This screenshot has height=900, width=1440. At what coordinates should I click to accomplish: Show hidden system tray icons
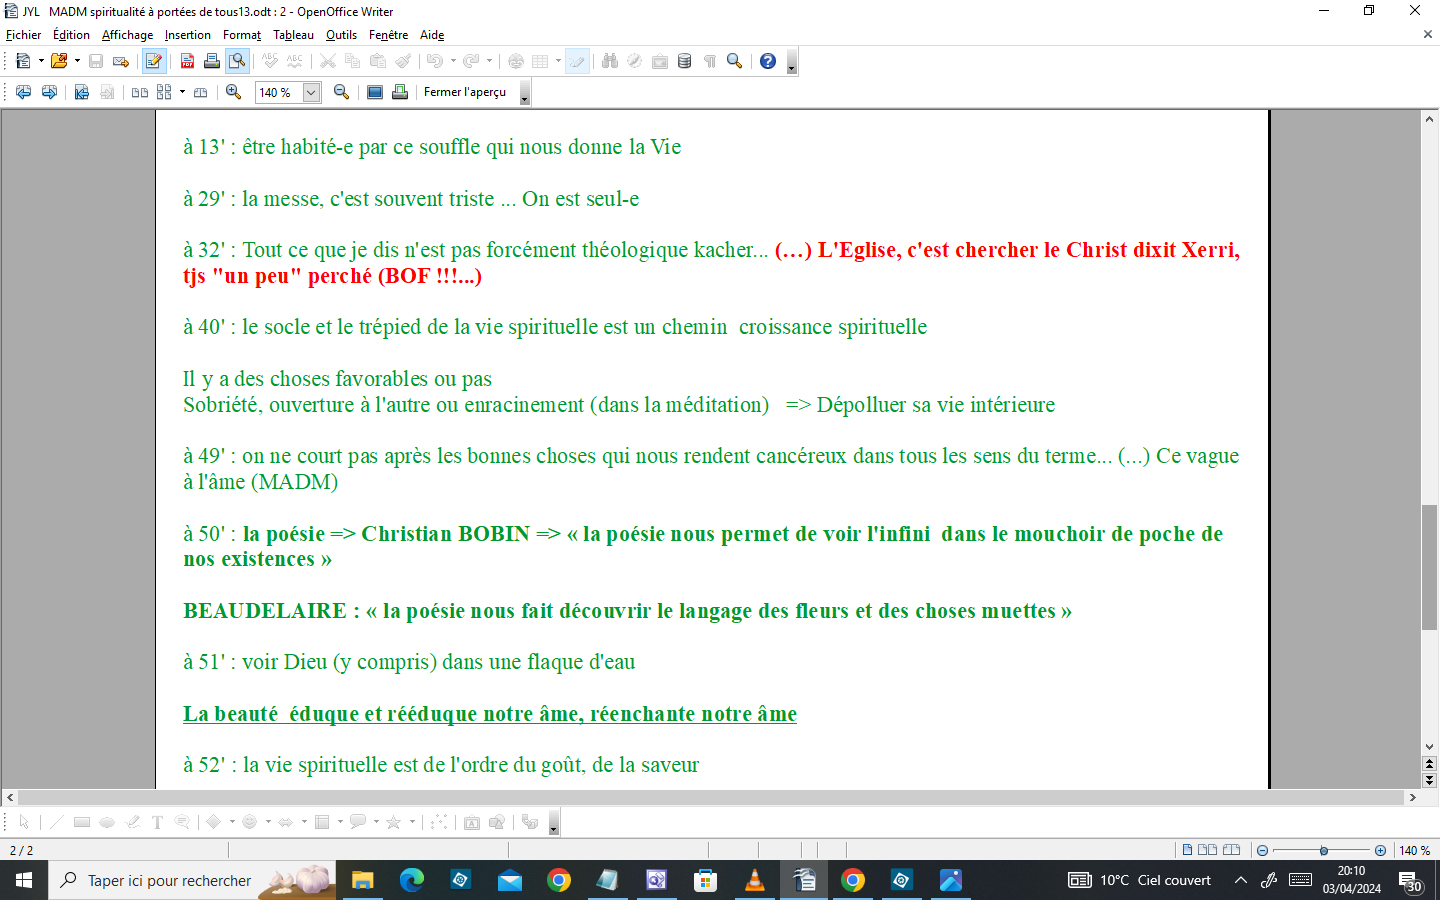pos(1241,880)
